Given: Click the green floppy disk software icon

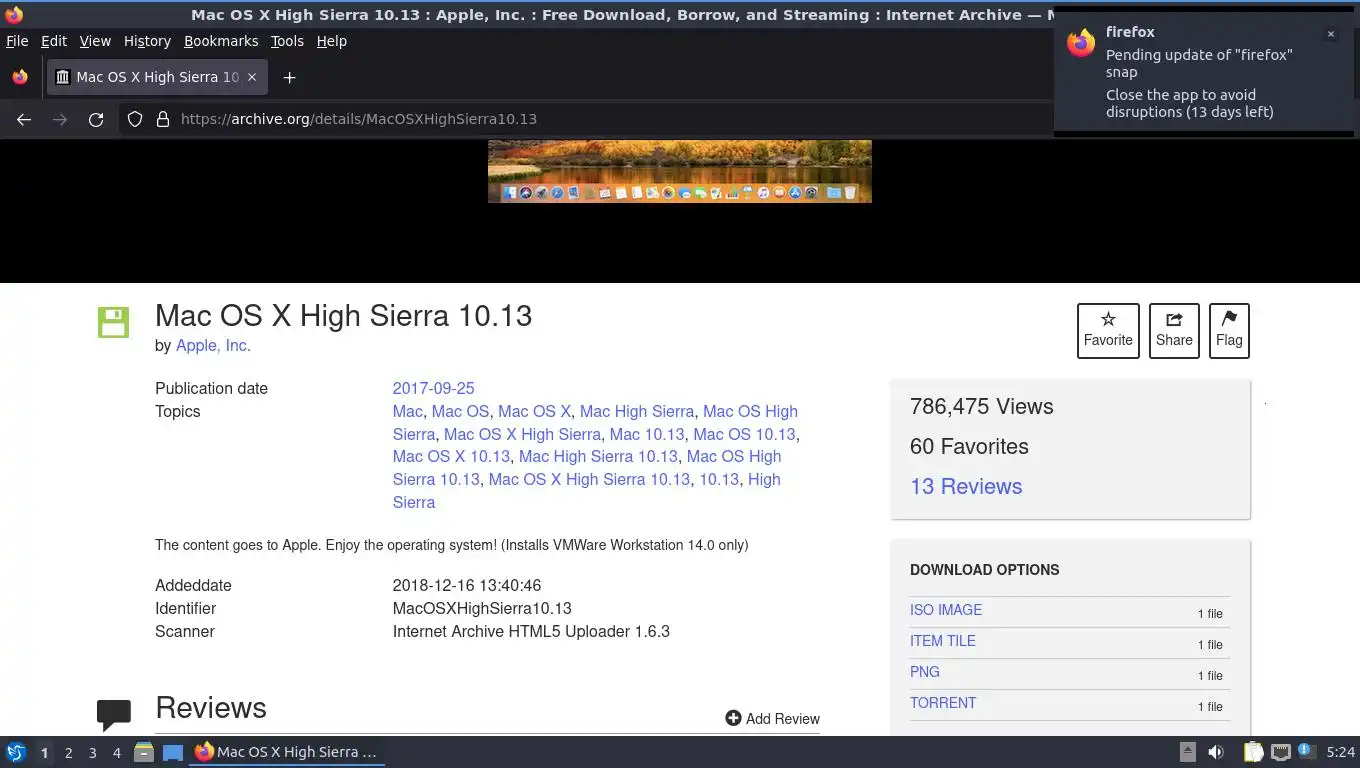Looking at the screenshot, I should (x=113, y=322).
